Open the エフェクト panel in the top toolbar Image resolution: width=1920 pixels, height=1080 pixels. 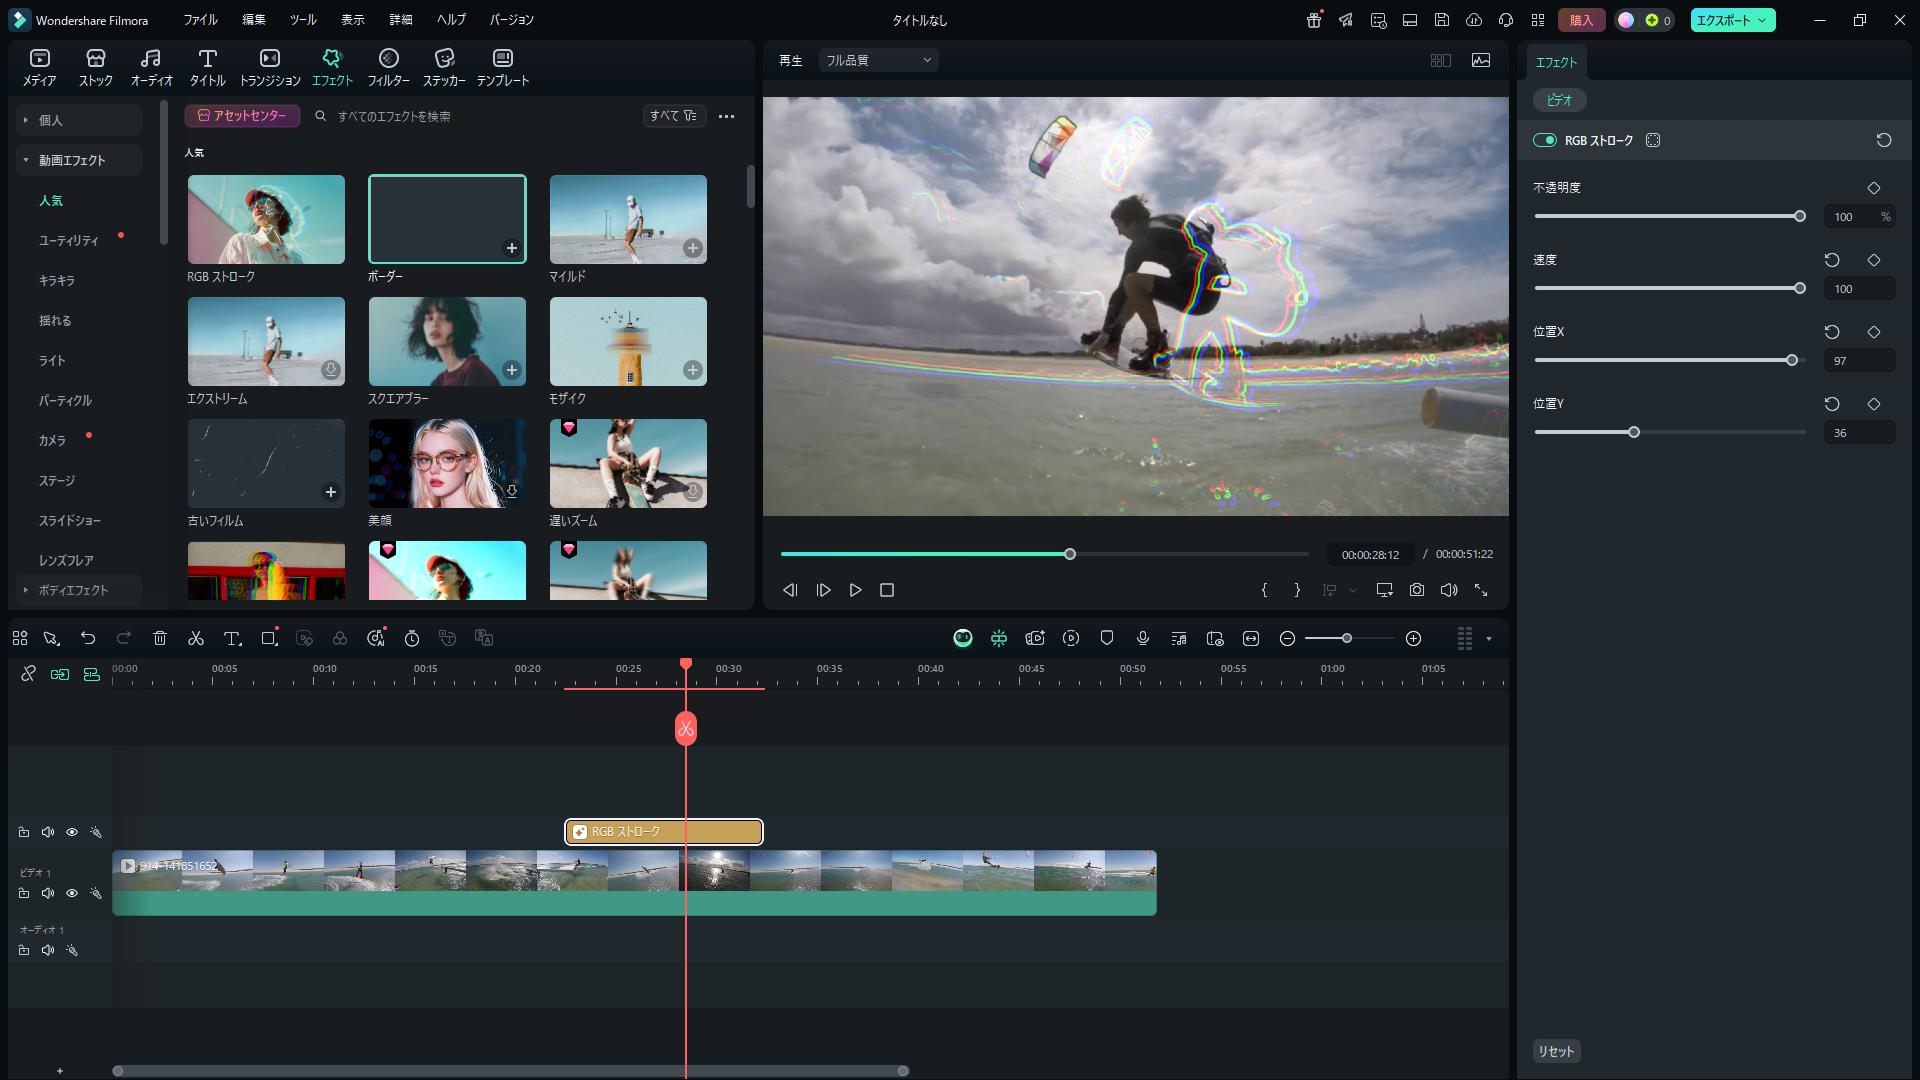pos(331,67)
